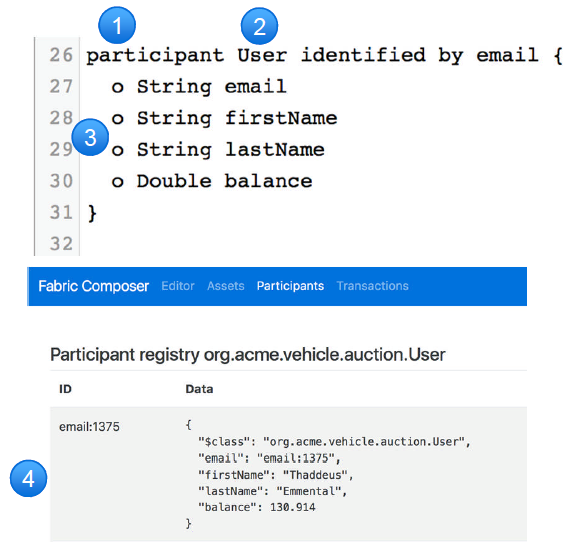Click the blue callout badge numbered 3
This screenshot has height=547, width=574.
click(x=90, y=137)
